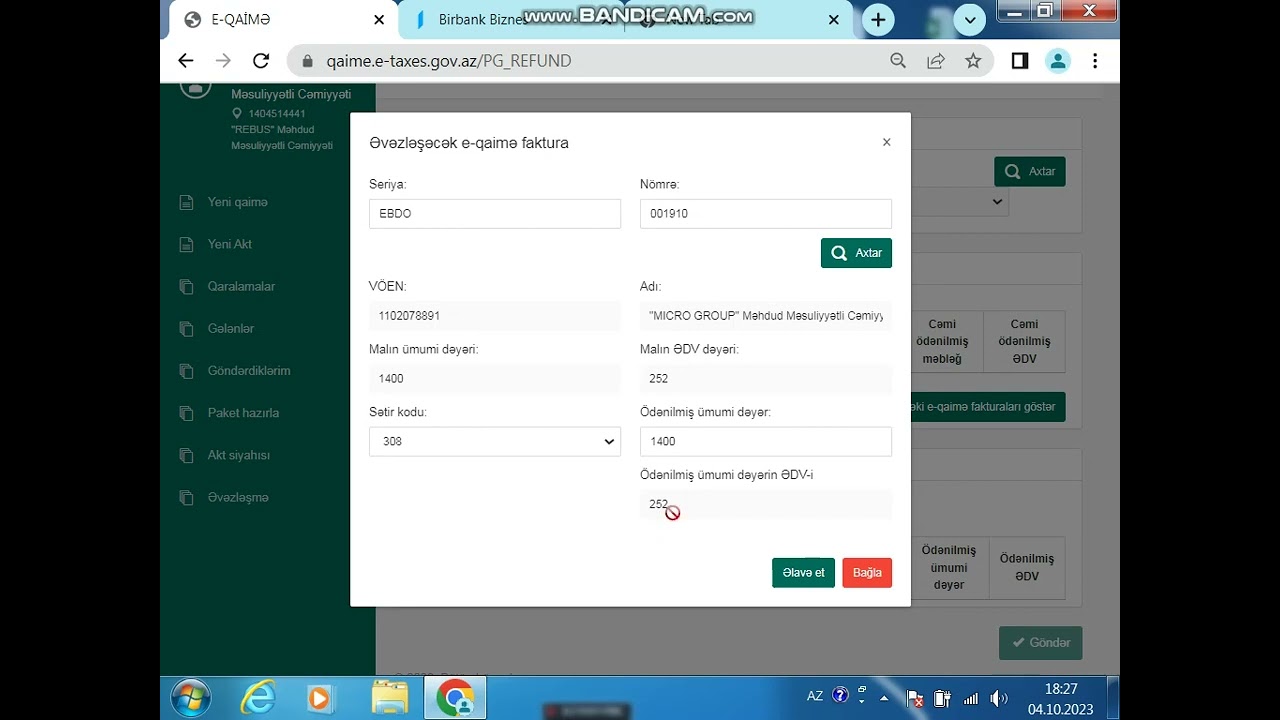
Task: Close the Əvəzləşəcək e-qaimə faktura dialog
Action: [x=886, y=142]
